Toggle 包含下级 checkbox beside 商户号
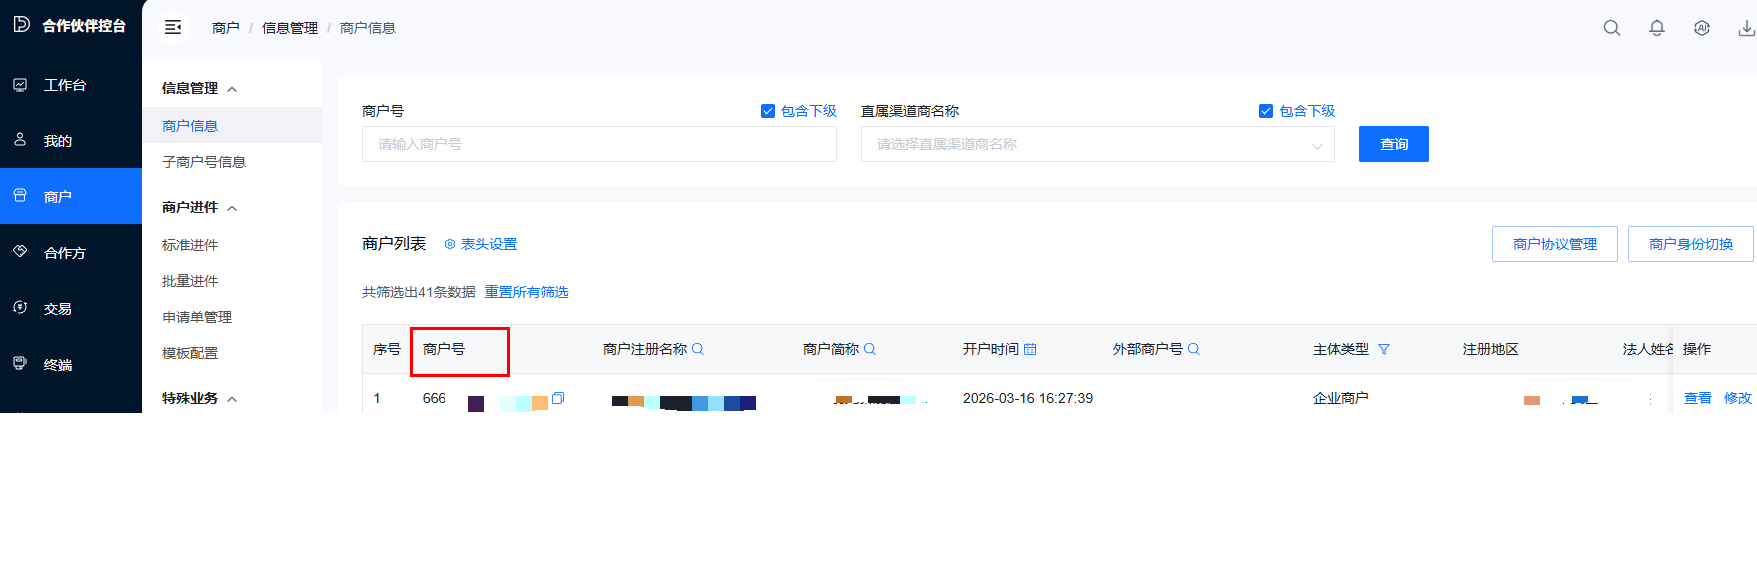This screenshot has width=1757, height=568. tap(768, 111)
